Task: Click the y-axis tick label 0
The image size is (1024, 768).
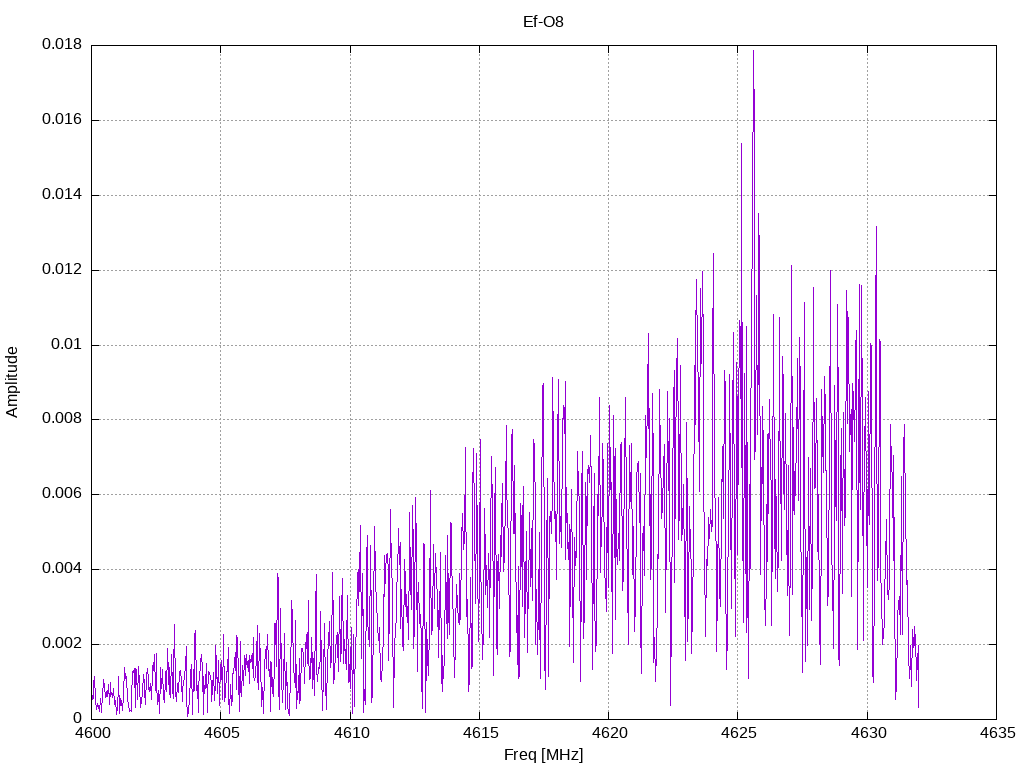Action: tap(78, 718)
